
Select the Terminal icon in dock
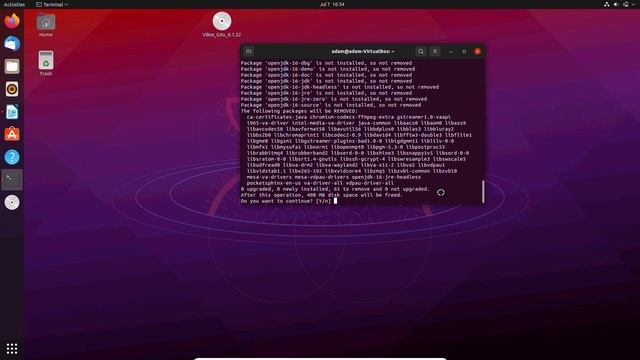pyautogui.click(x=12, y=180)
